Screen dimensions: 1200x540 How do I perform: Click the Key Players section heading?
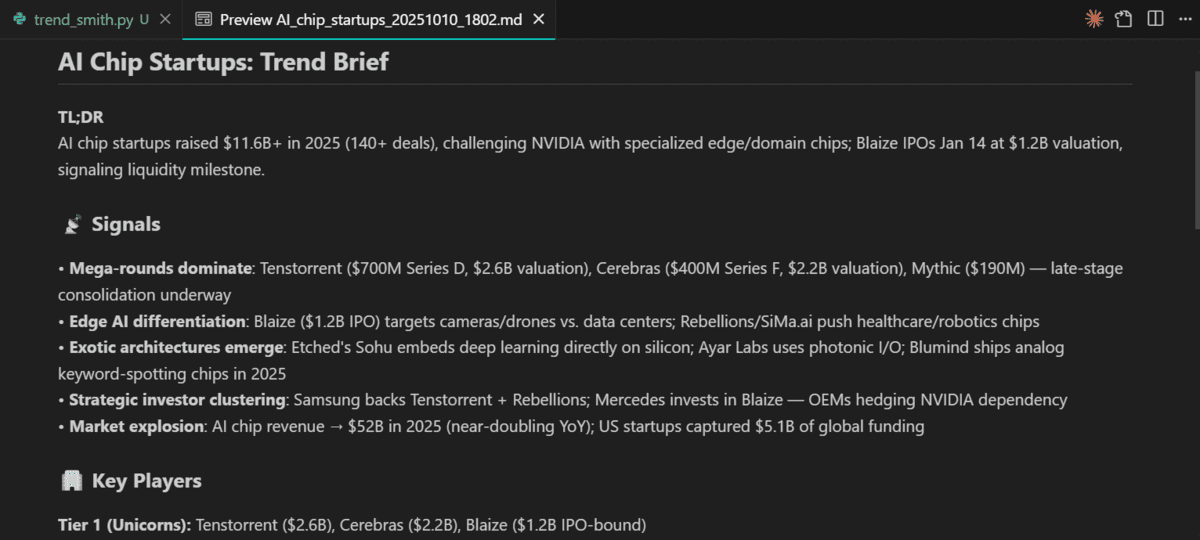(146, 481)
